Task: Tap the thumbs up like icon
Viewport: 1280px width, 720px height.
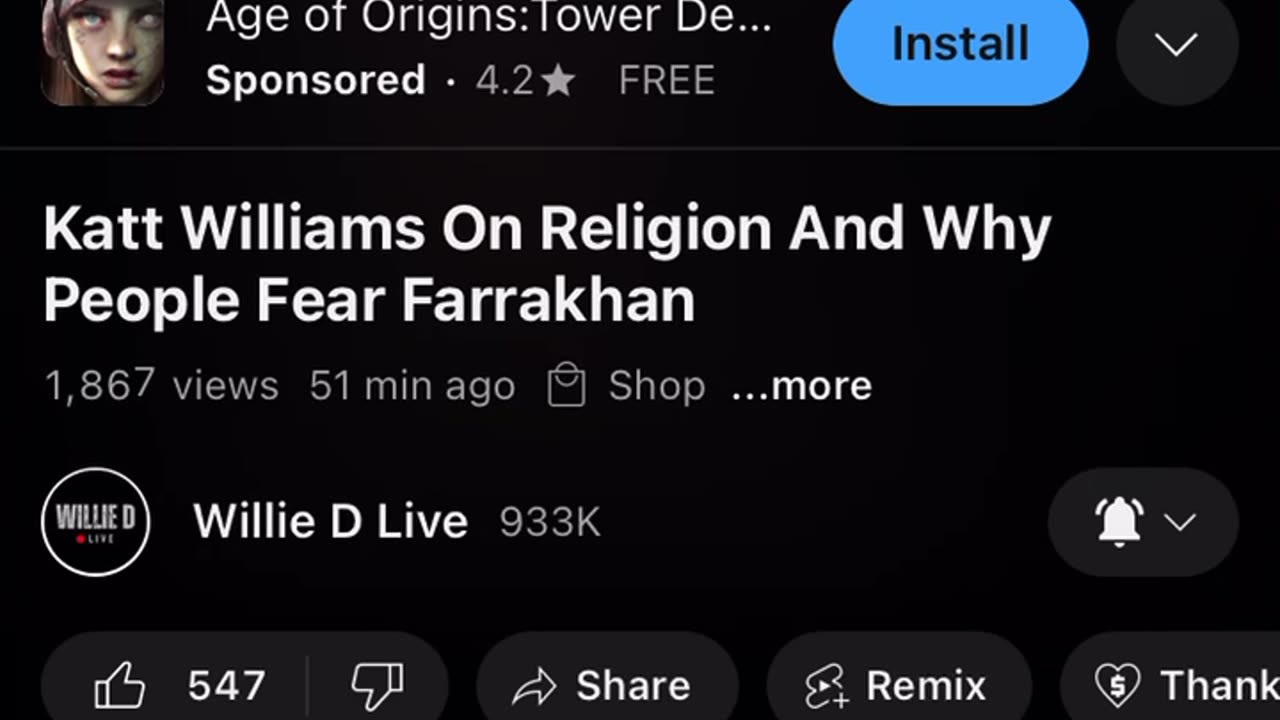Action: tap(120, 686)
